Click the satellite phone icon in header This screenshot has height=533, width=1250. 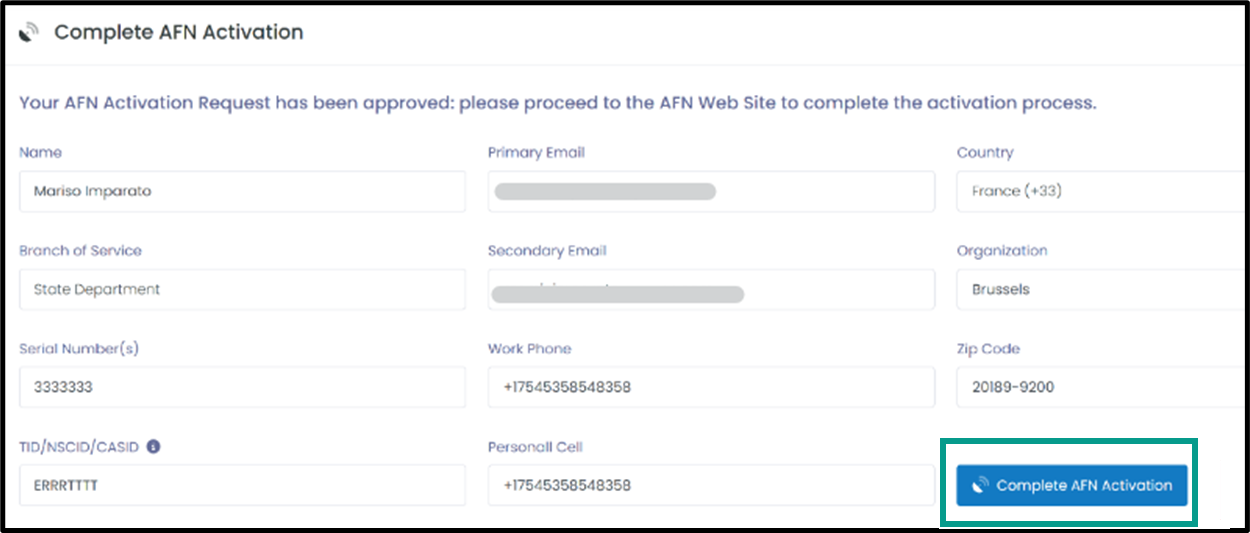pyautogui.click(x=29, y=33)
